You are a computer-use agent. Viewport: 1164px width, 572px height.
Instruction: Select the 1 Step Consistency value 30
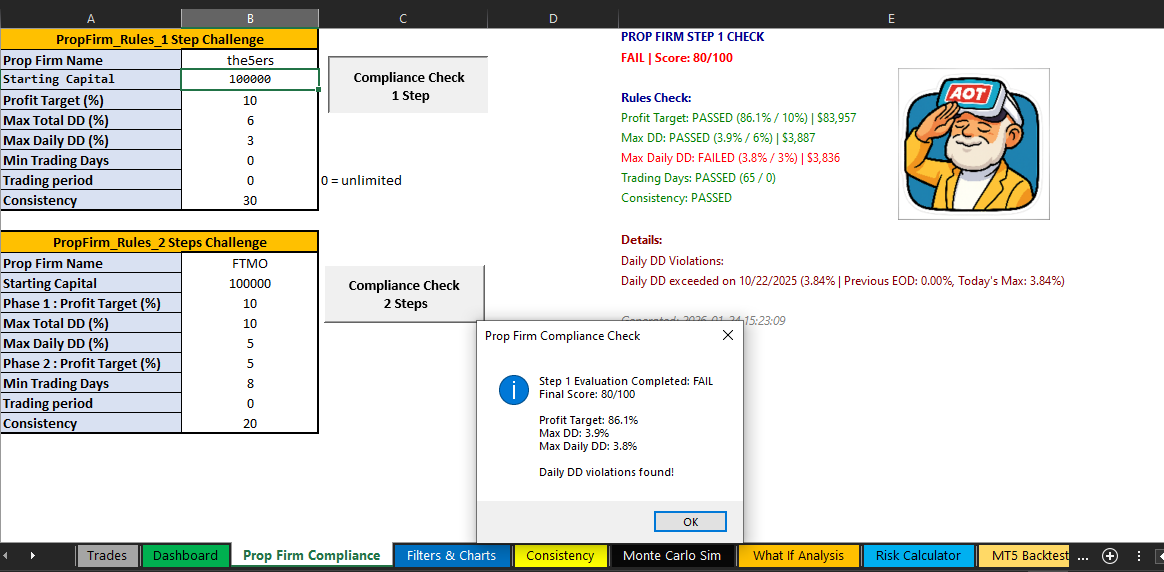[250, 200]
